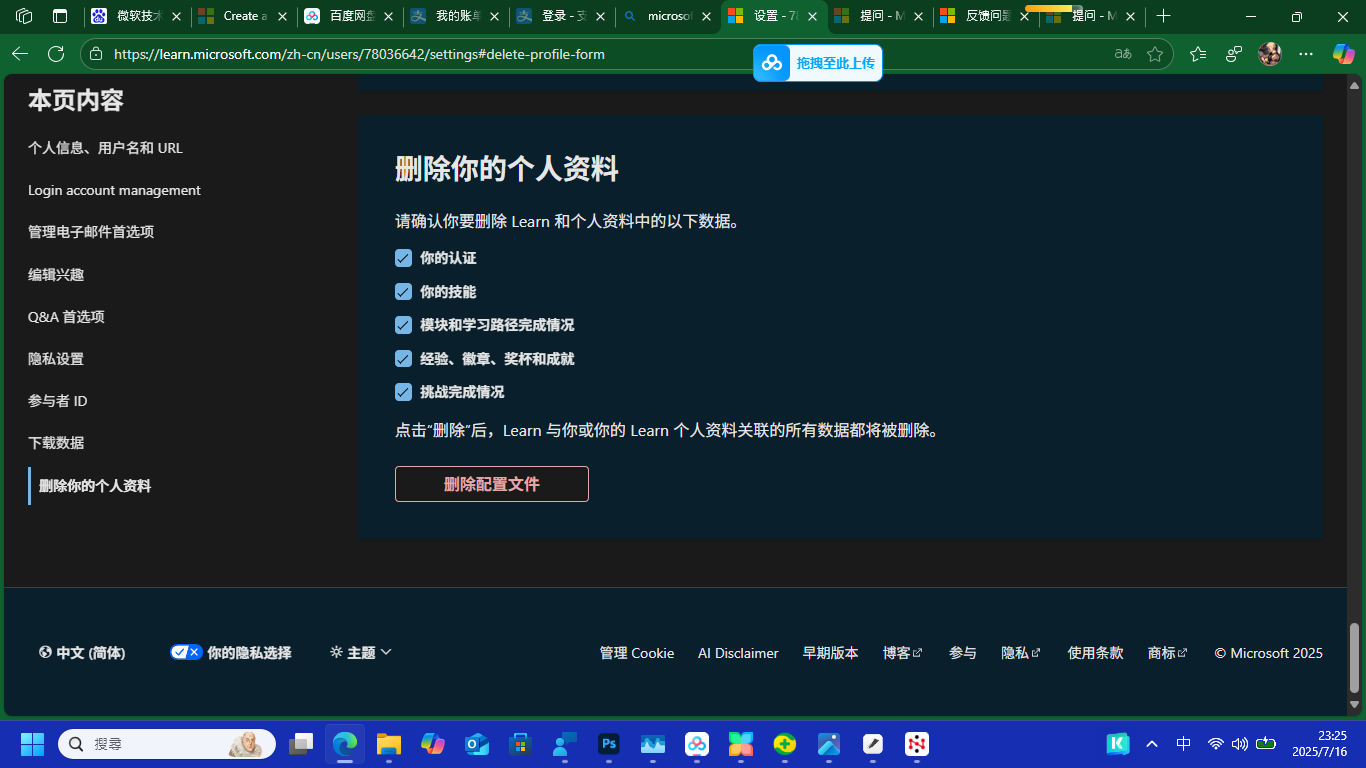Viewport: 1366px width, 768px height.
Task: Click the read aloud/translate icon in address bar
Action: coord(1123,54)
